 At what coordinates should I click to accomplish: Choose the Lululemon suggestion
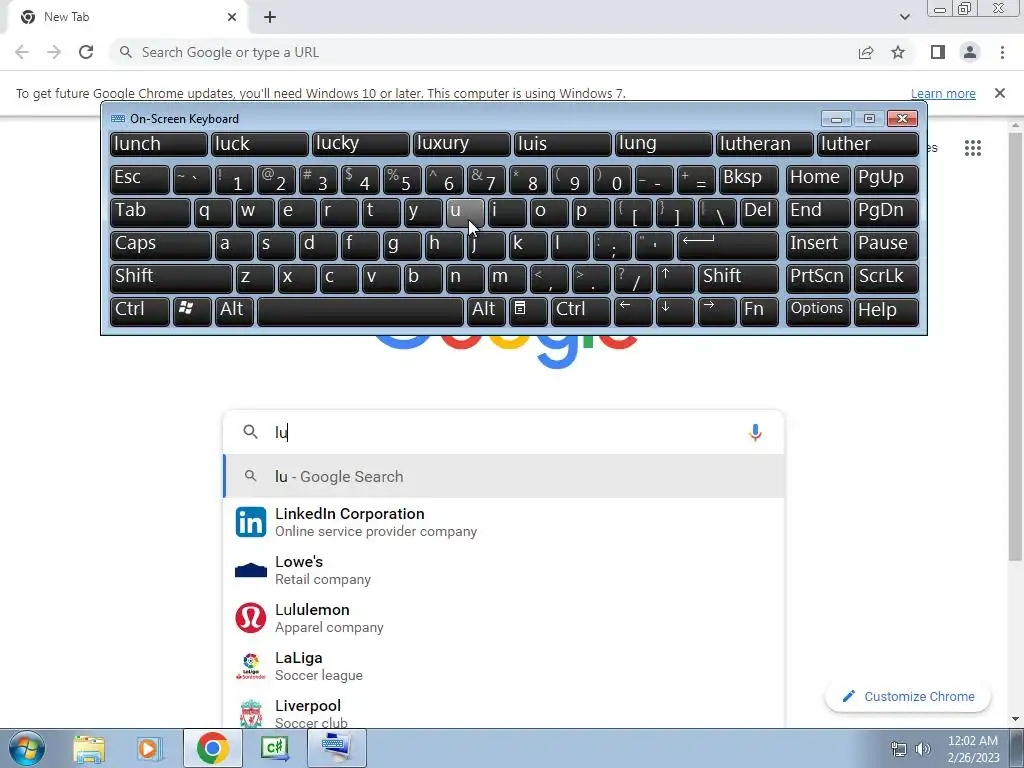504,618
